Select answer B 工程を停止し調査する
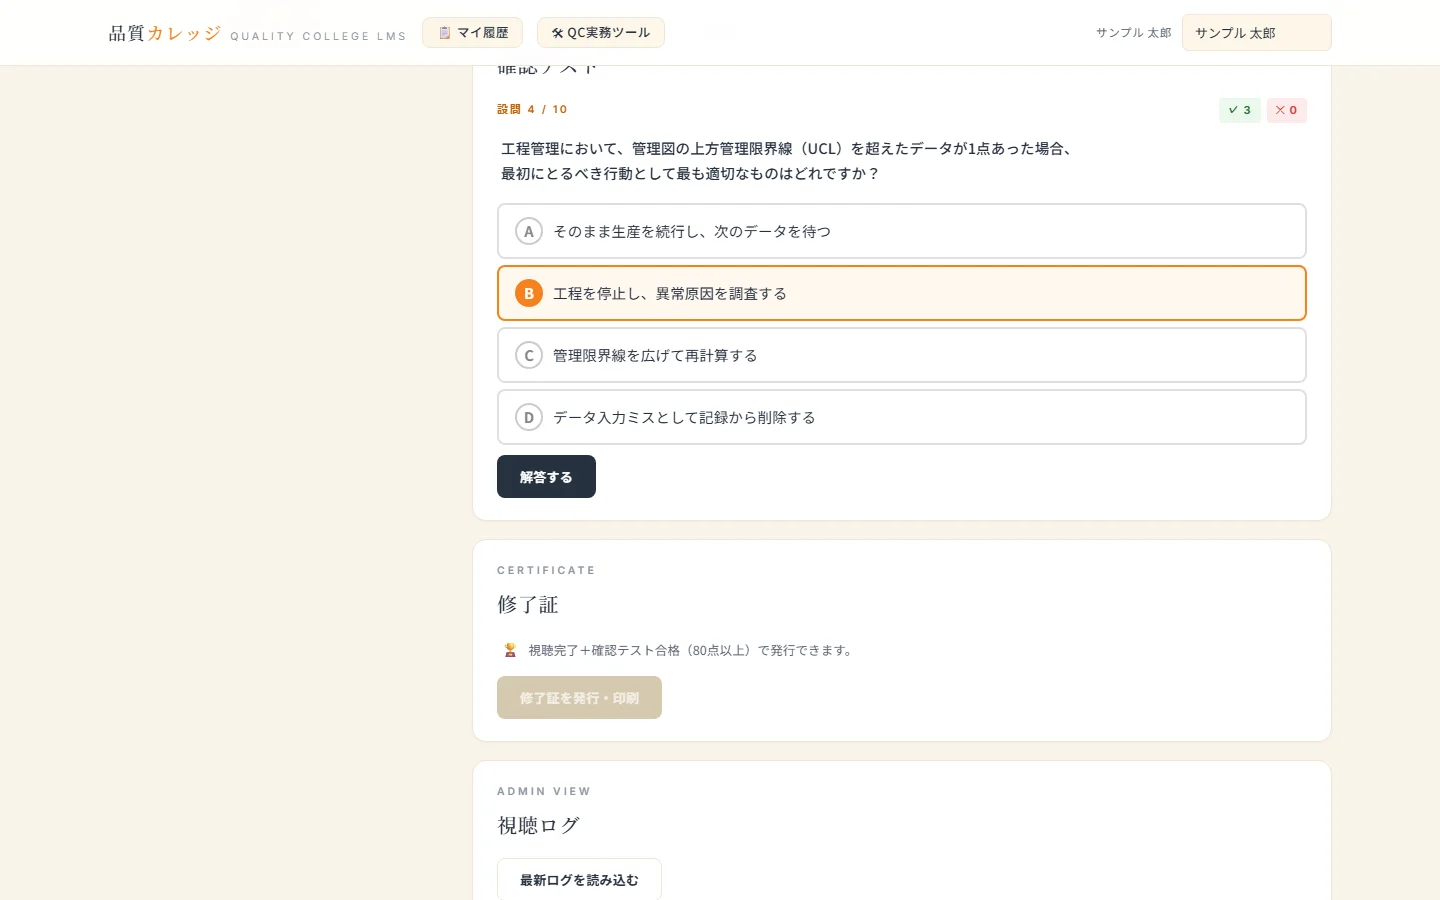This screenshot has width=1440, height=900. pyautogui.click(x=901, y=293)
